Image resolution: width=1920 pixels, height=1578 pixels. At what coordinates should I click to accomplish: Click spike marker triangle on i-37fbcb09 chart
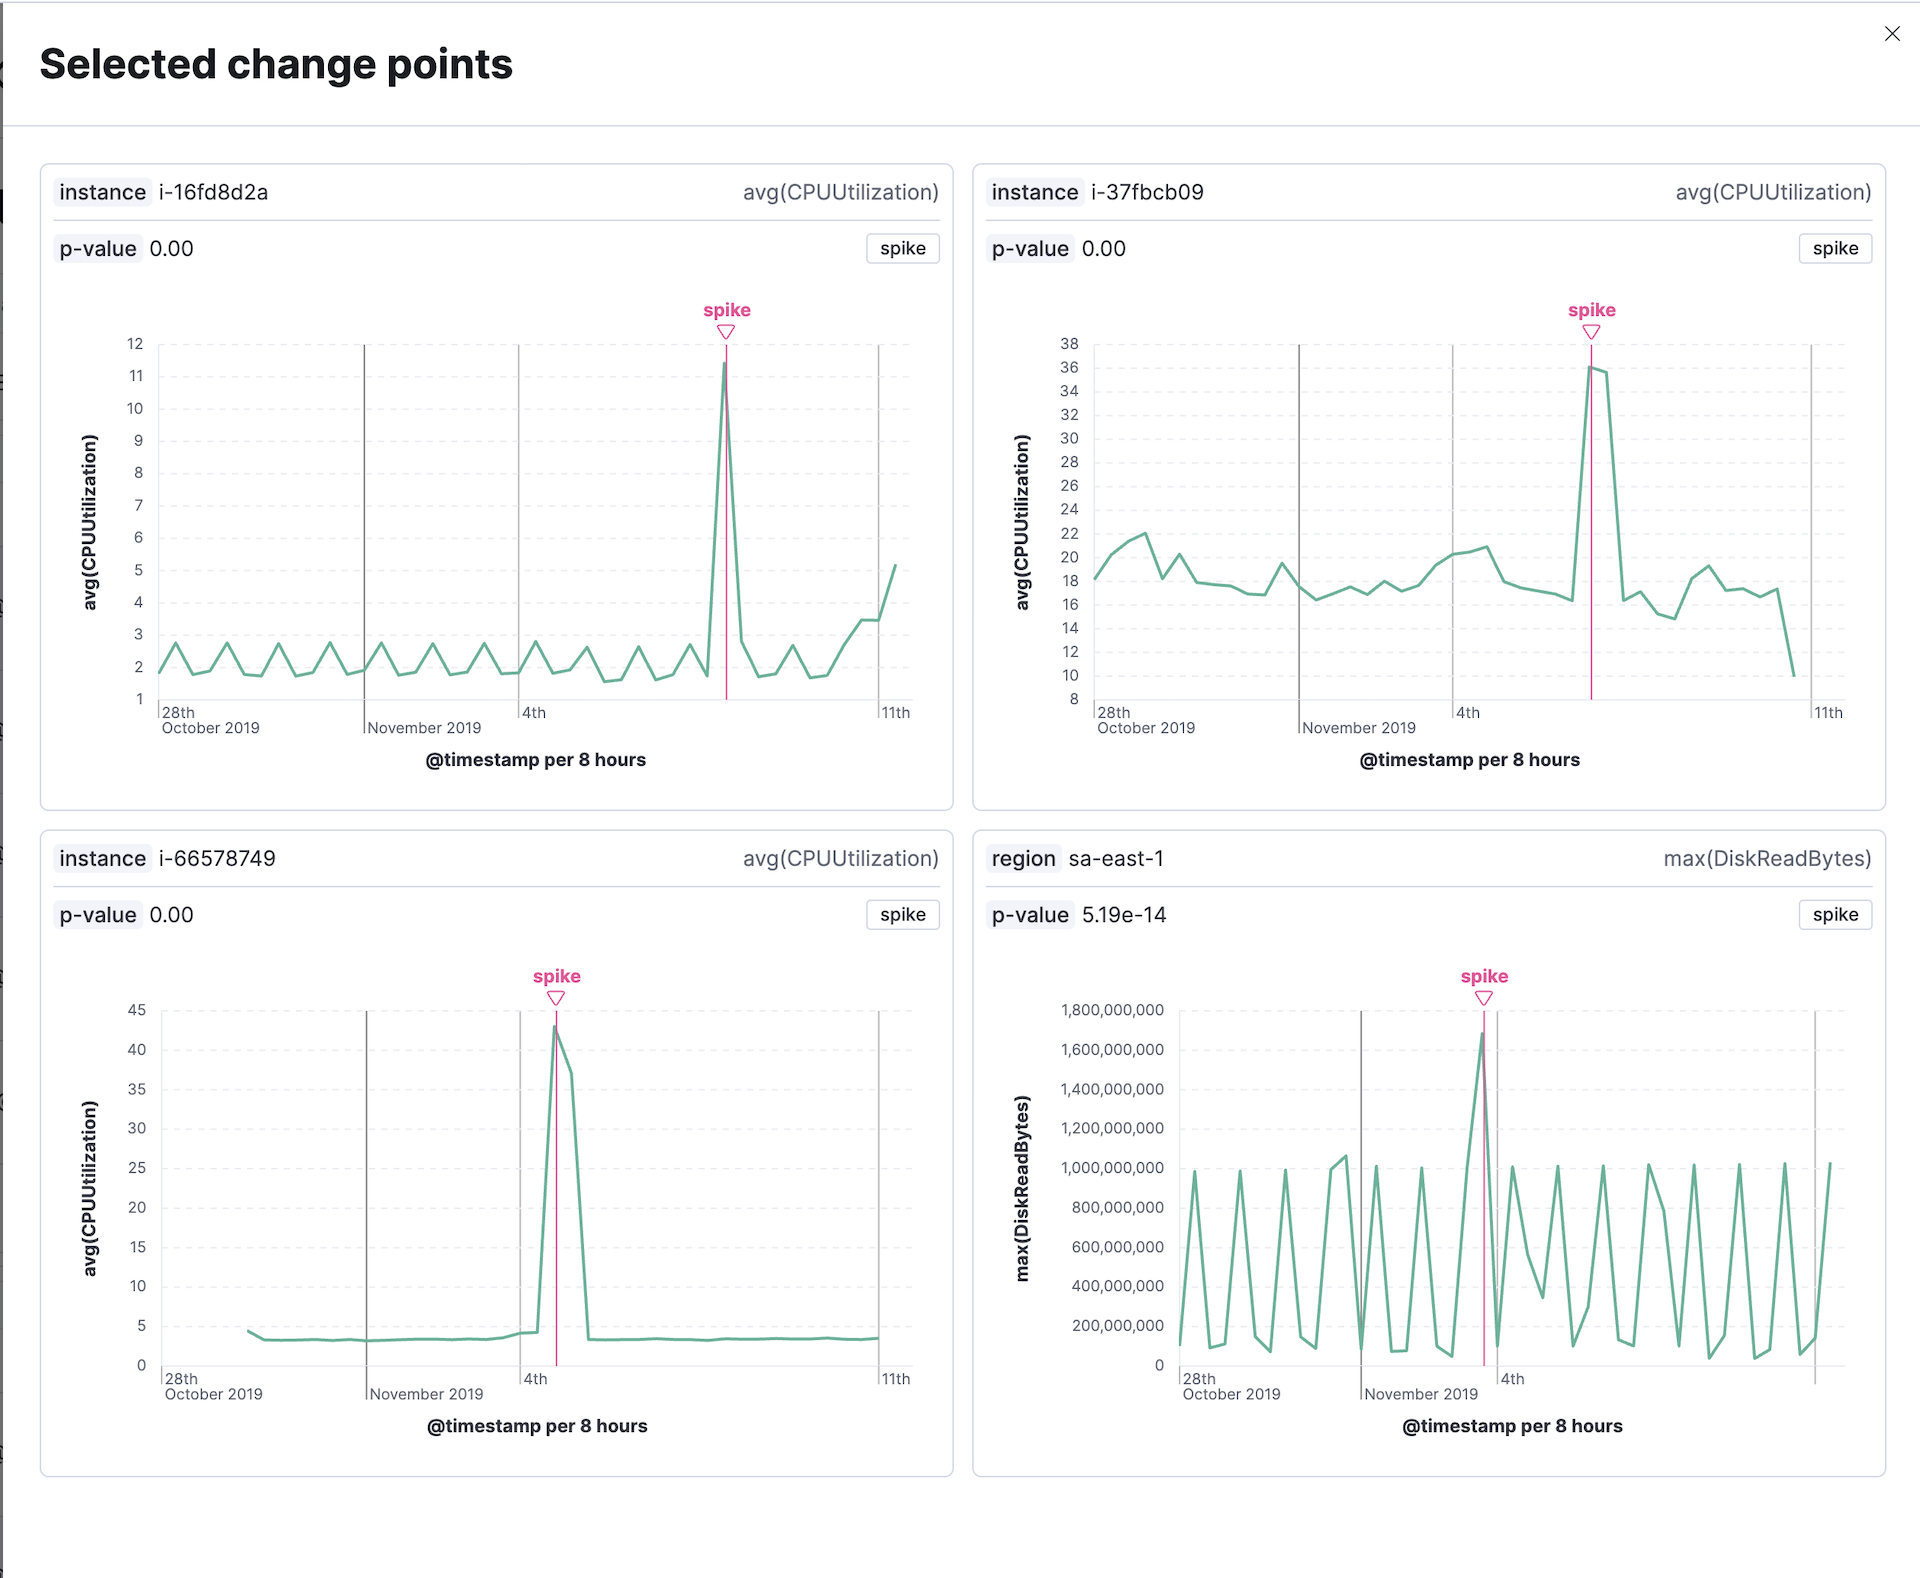click(1591, 332)
